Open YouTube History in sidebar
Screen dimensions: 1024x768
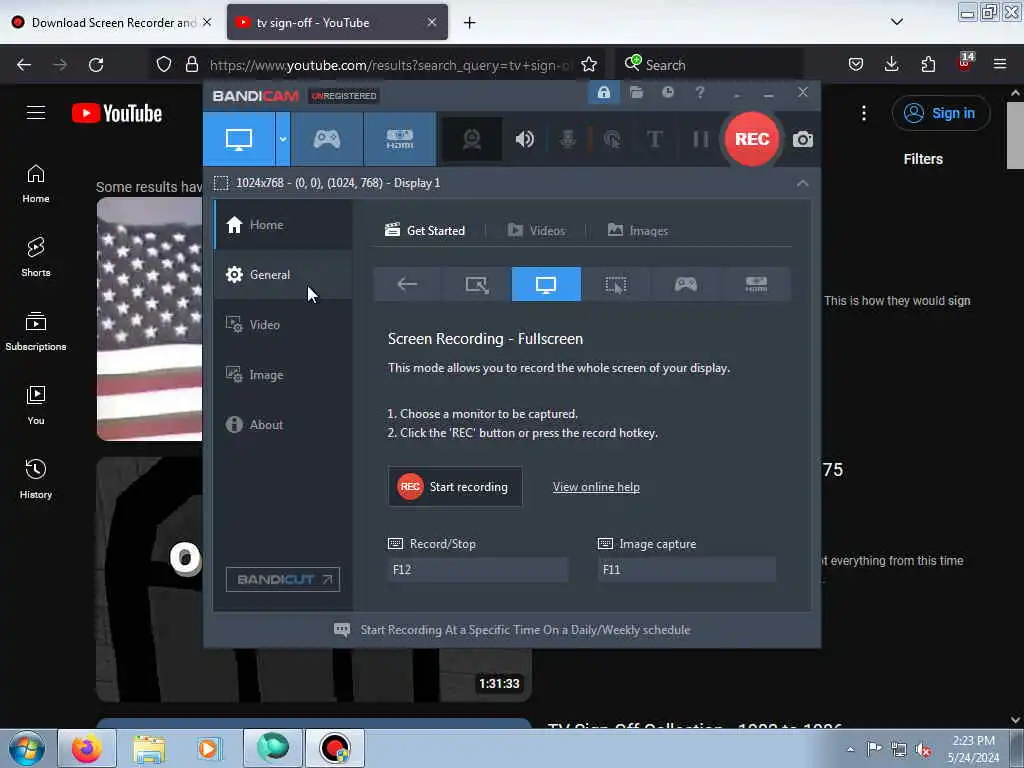[36, 479]
